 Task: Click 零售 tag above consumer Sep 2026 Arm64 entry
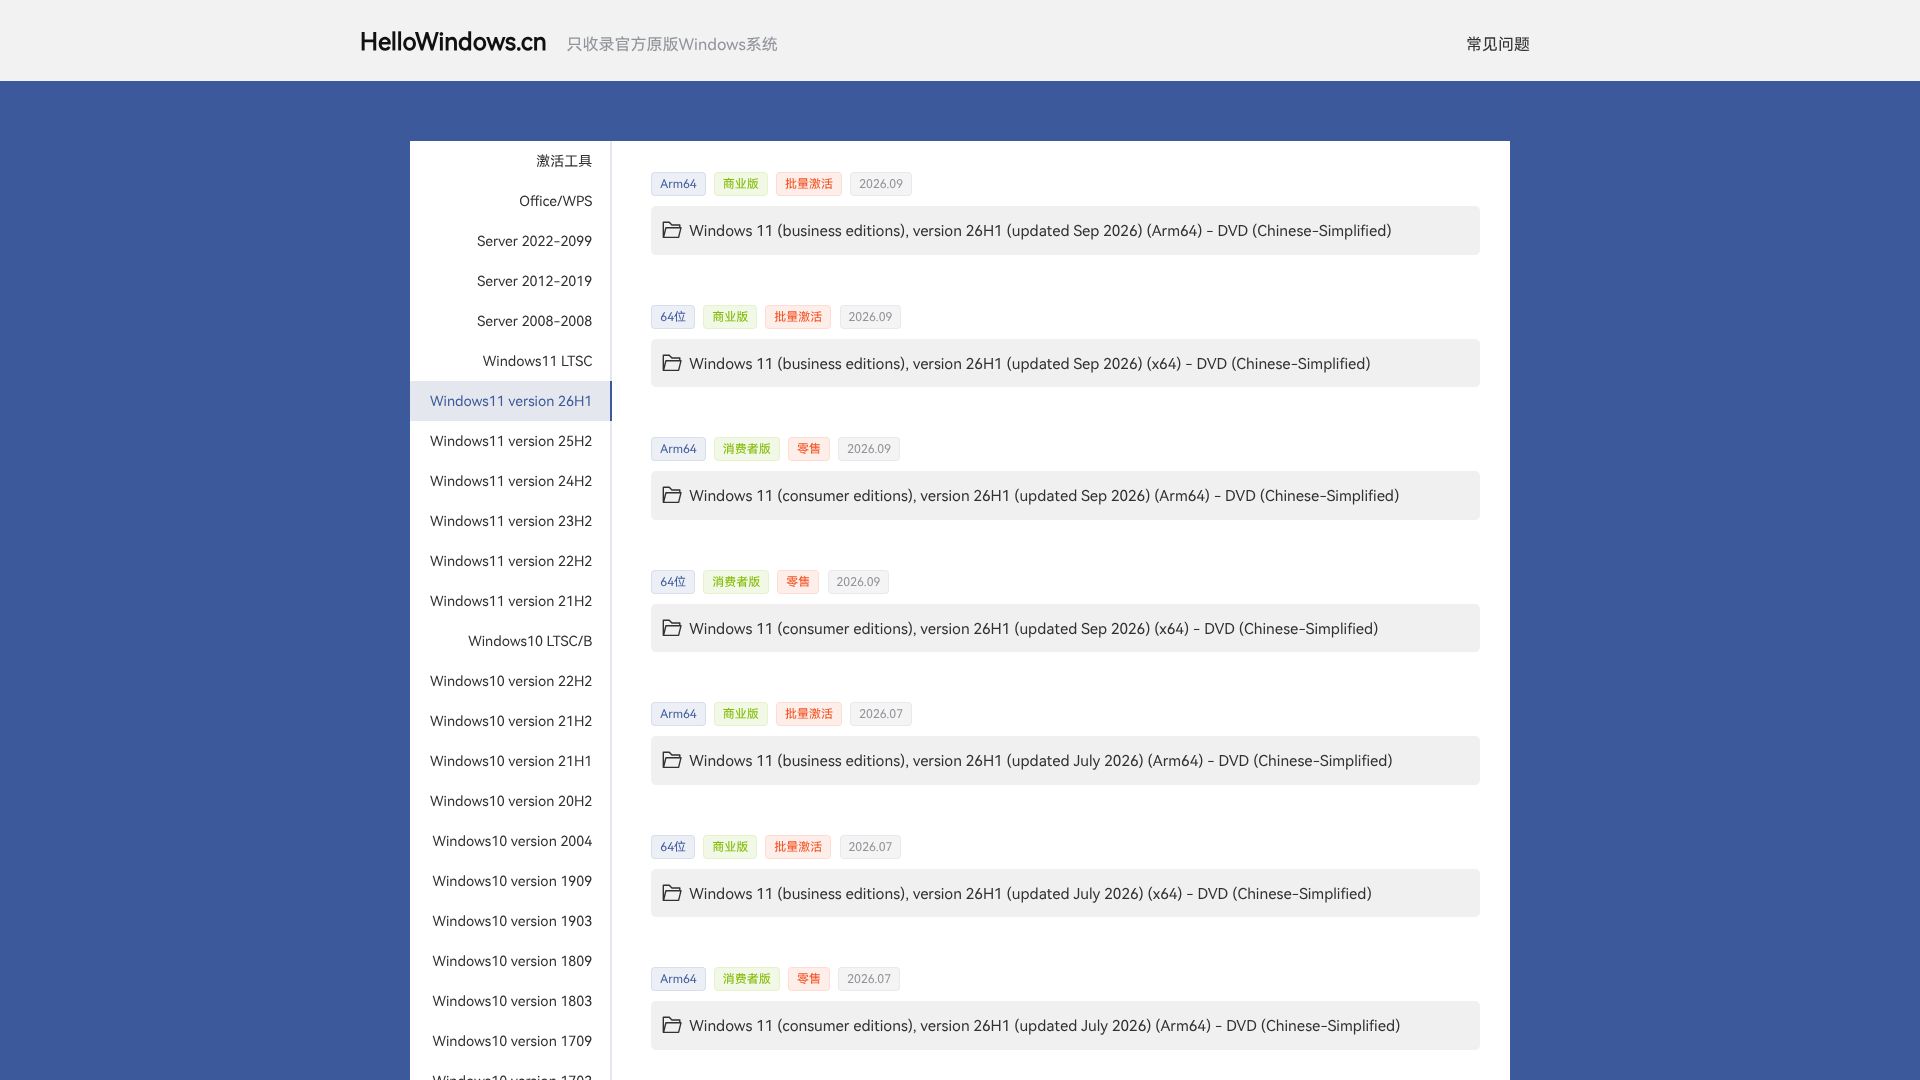[x=809, y=449]
